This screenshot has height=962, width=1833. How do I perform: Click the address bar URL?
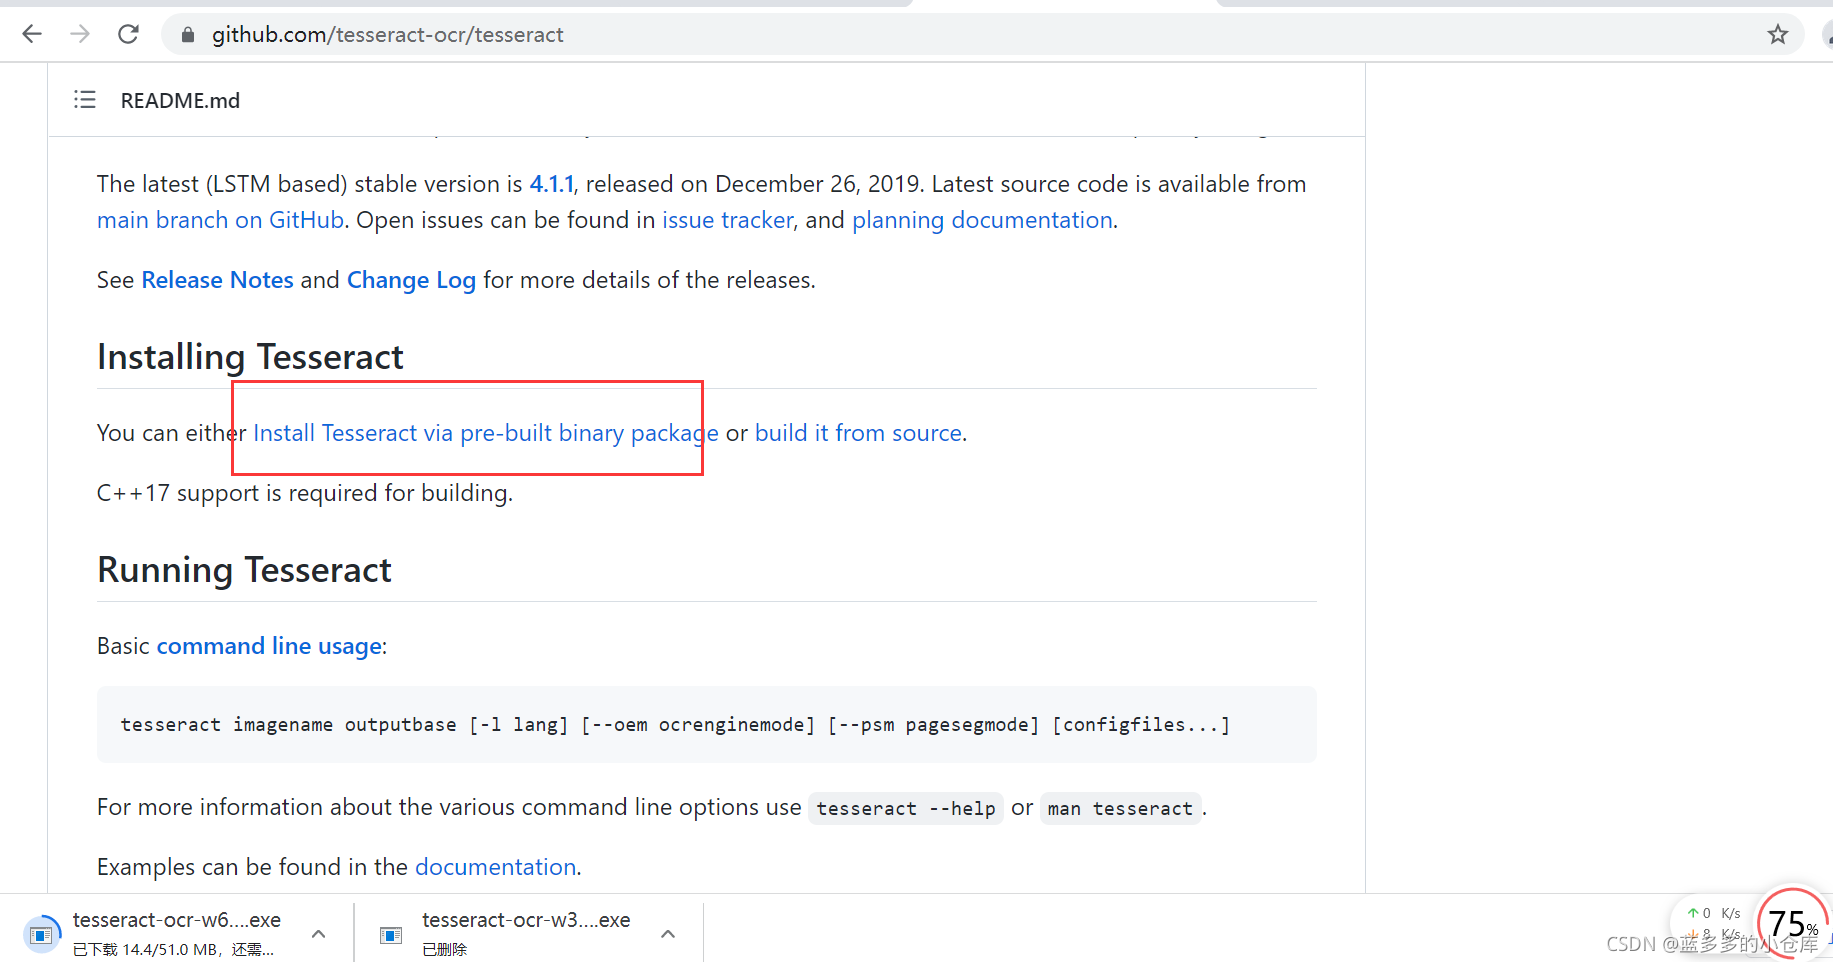[x=388, y=35]
